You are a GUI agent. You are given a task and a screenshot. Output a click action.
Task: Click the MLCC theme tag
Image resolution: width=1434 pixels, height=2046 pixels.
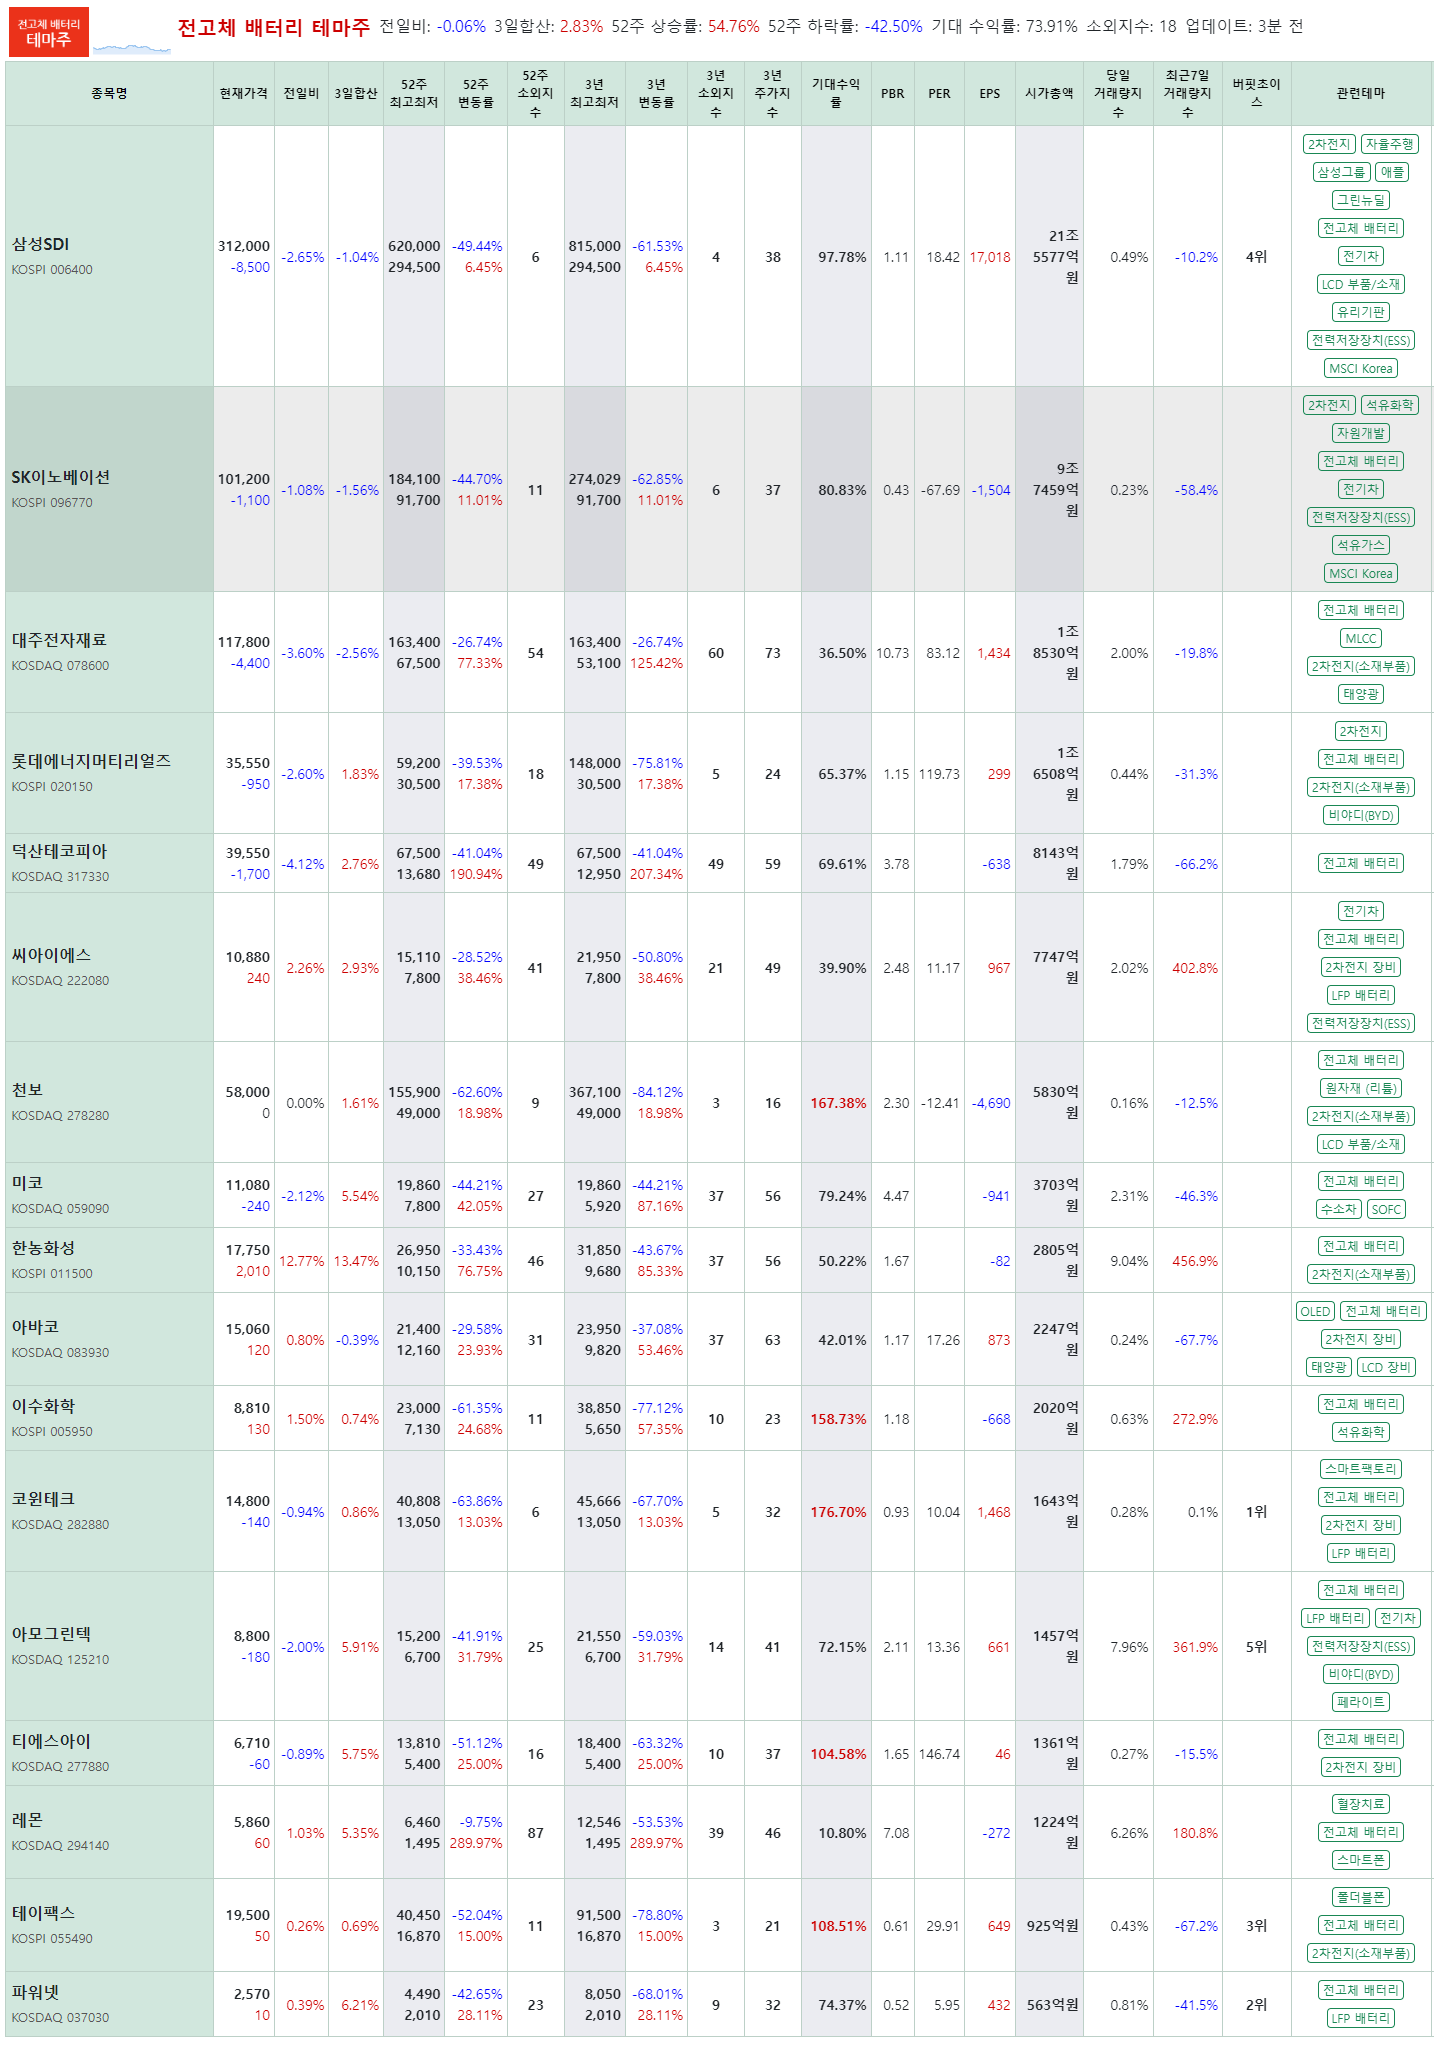tap(1361, 638)
